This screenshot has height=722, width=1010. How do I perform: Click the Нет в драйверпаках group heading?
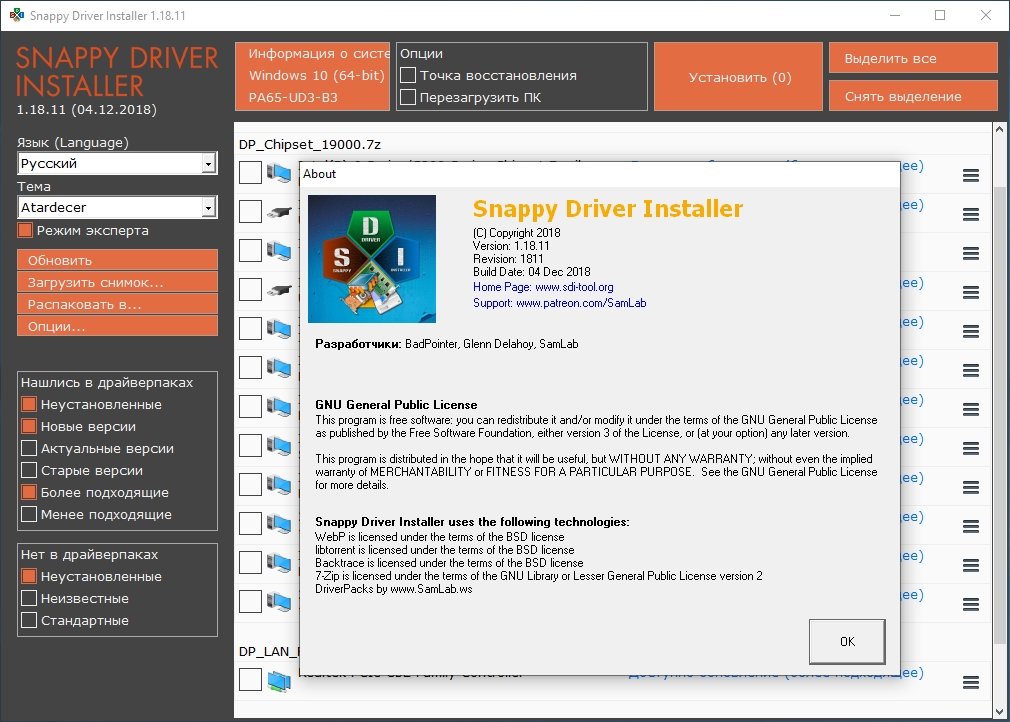point(90,555)
